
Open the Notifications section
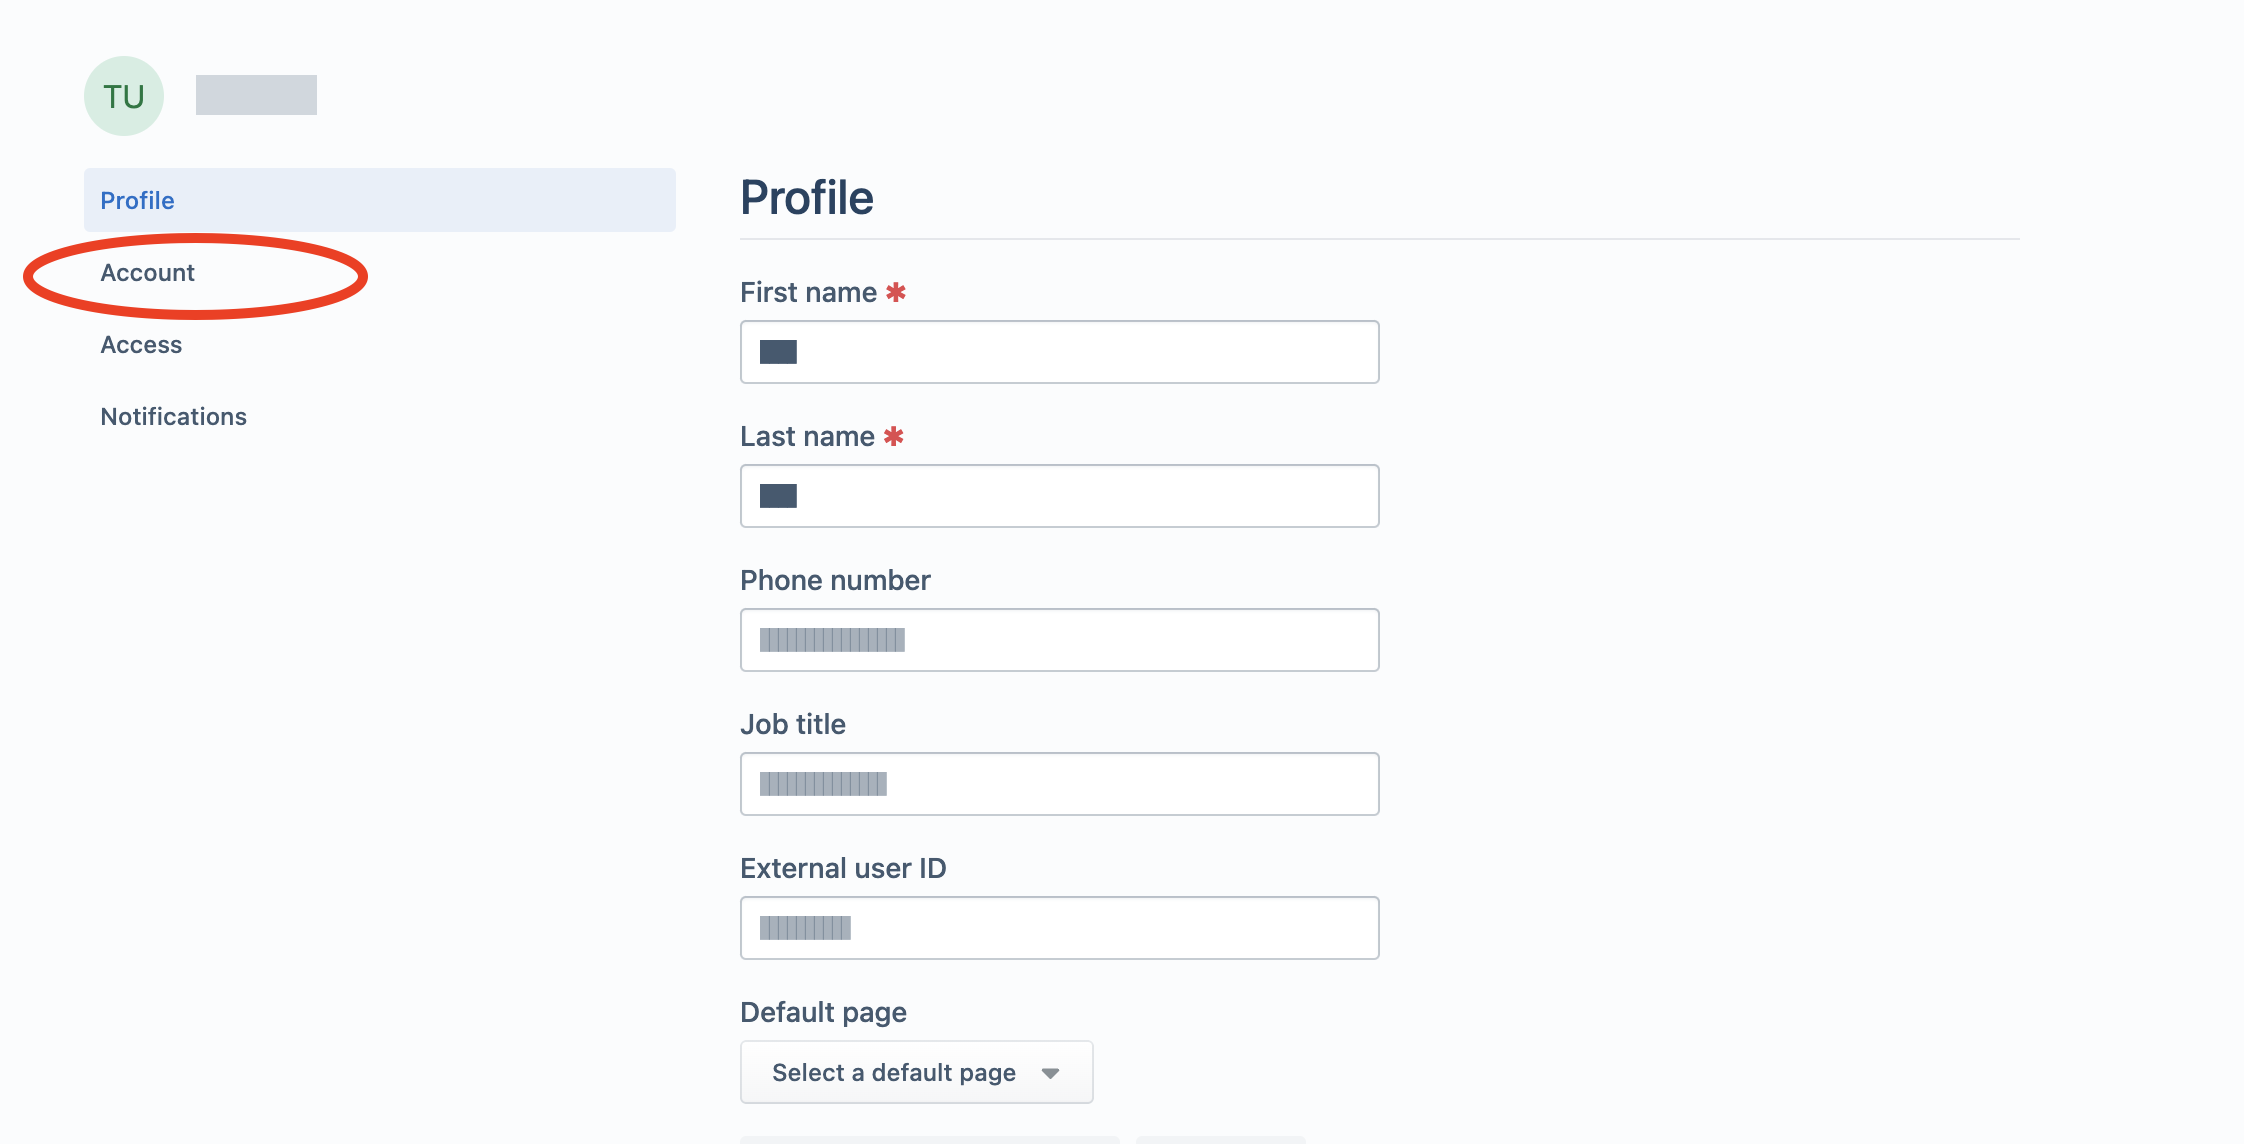click(x=173, y=416)
